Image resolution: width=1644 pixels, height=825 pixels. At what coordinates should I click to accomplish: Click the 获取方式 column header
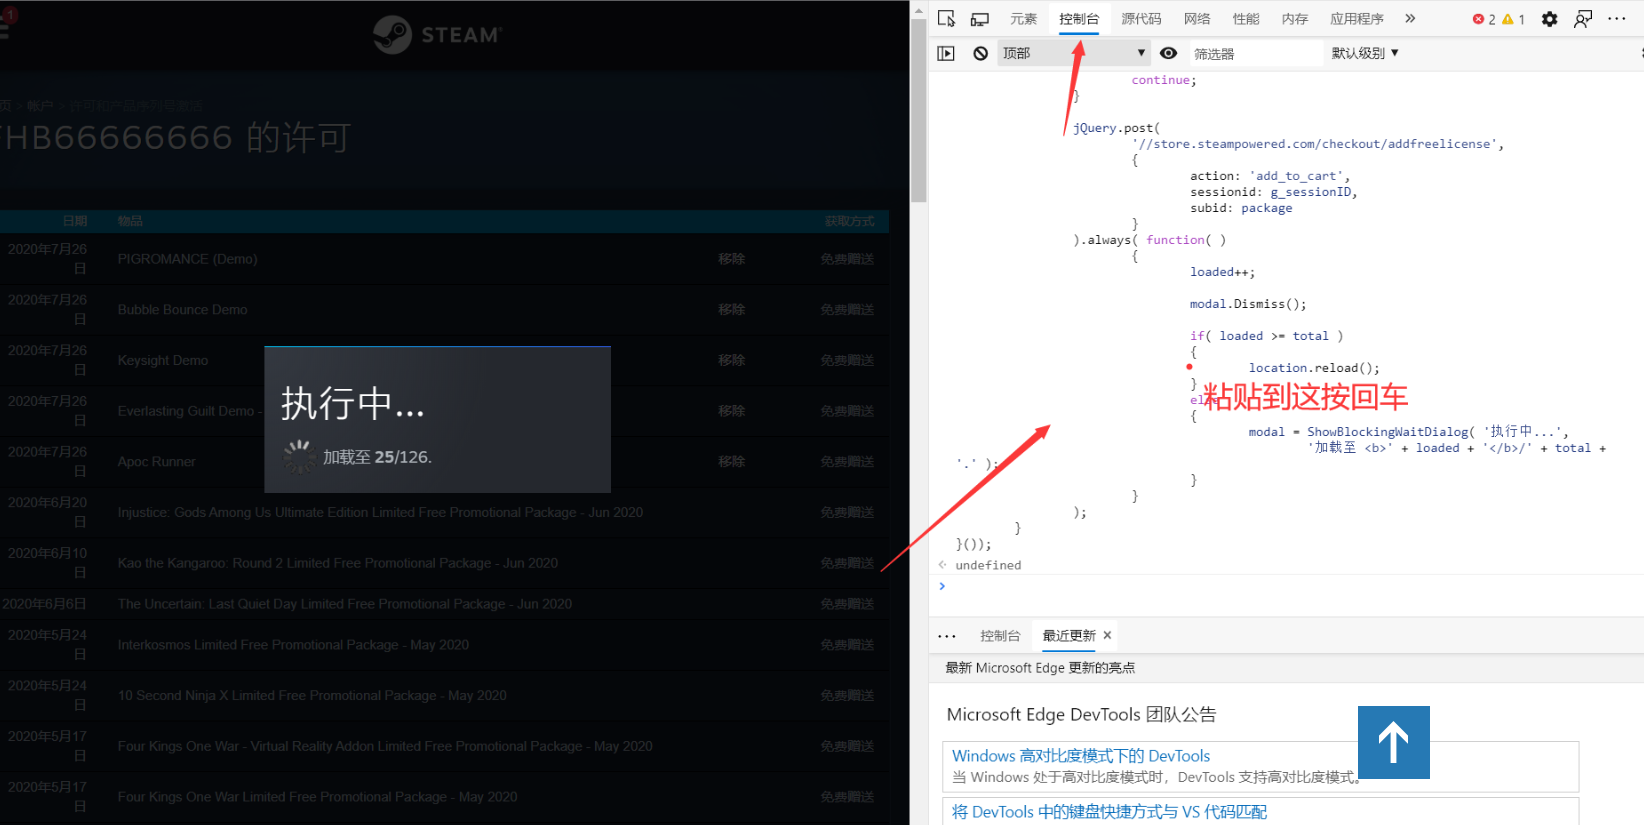tap(849, 221)
